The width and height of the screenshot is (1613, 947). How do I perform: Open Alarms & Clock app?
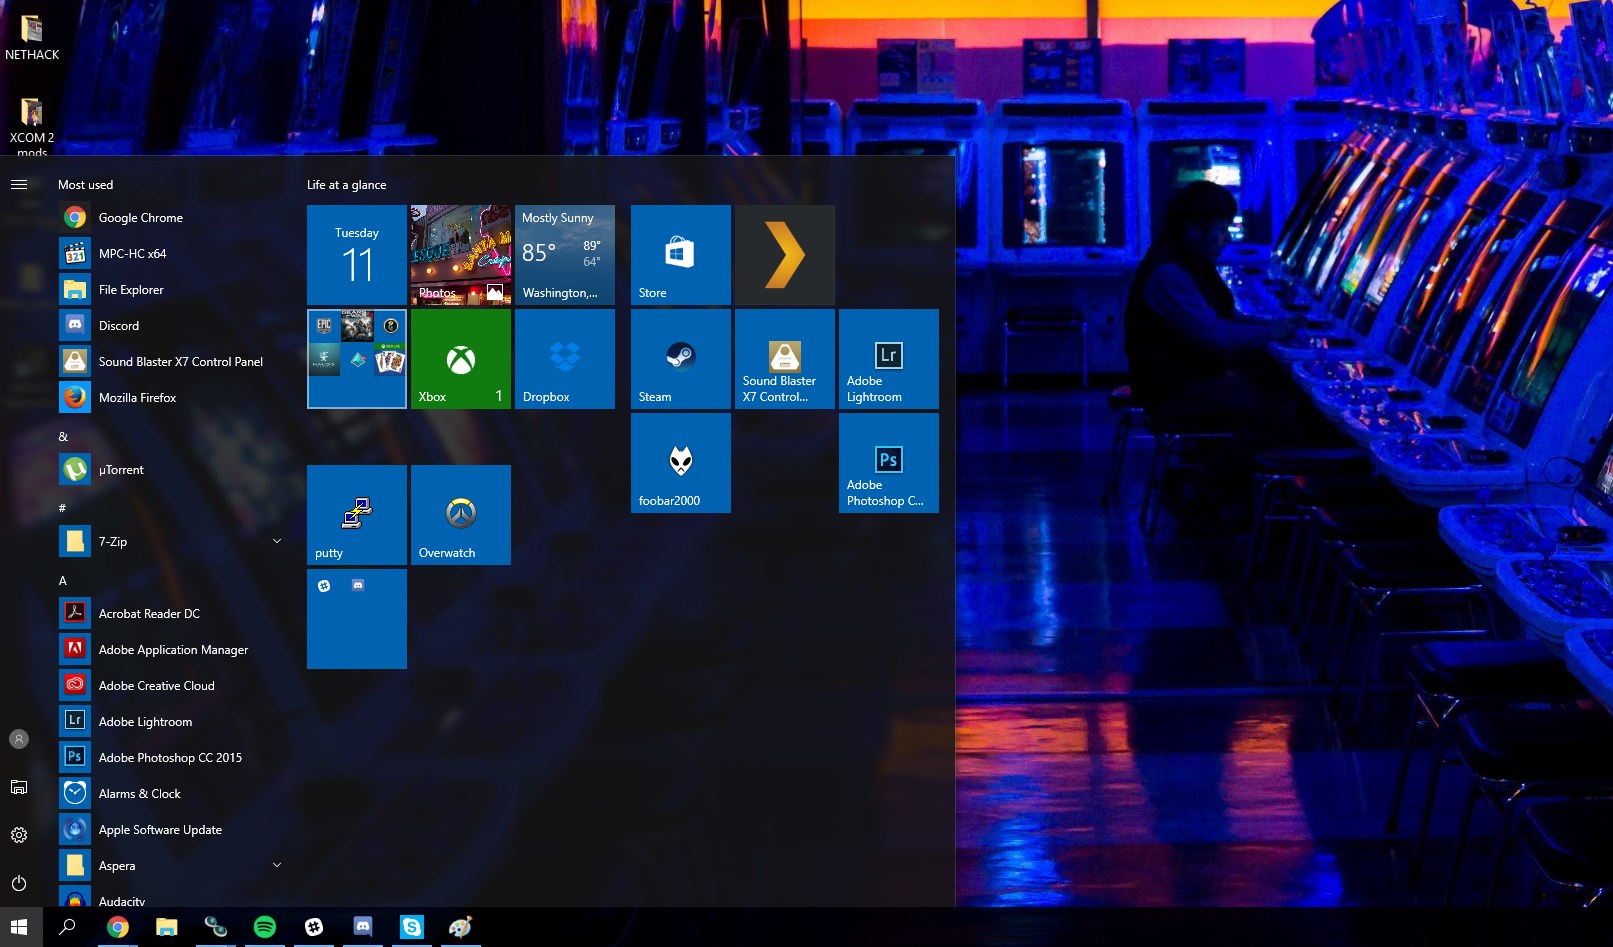click(x=170, y=793)
